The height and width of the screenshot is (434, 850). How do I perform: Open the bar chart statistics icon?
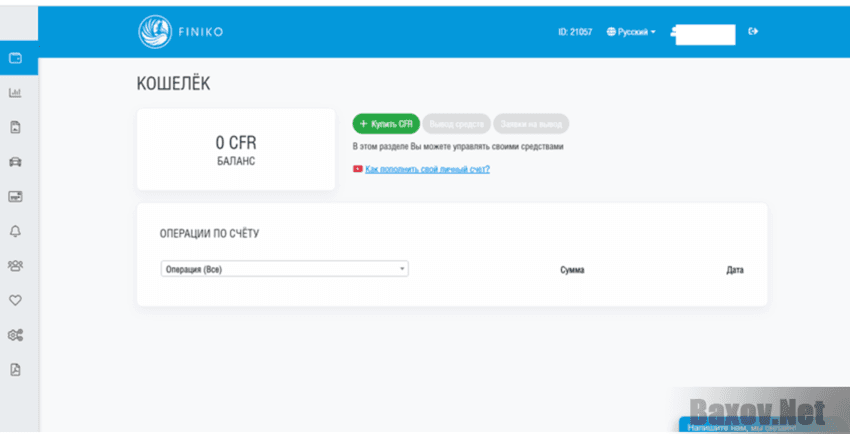pos(15,93)
